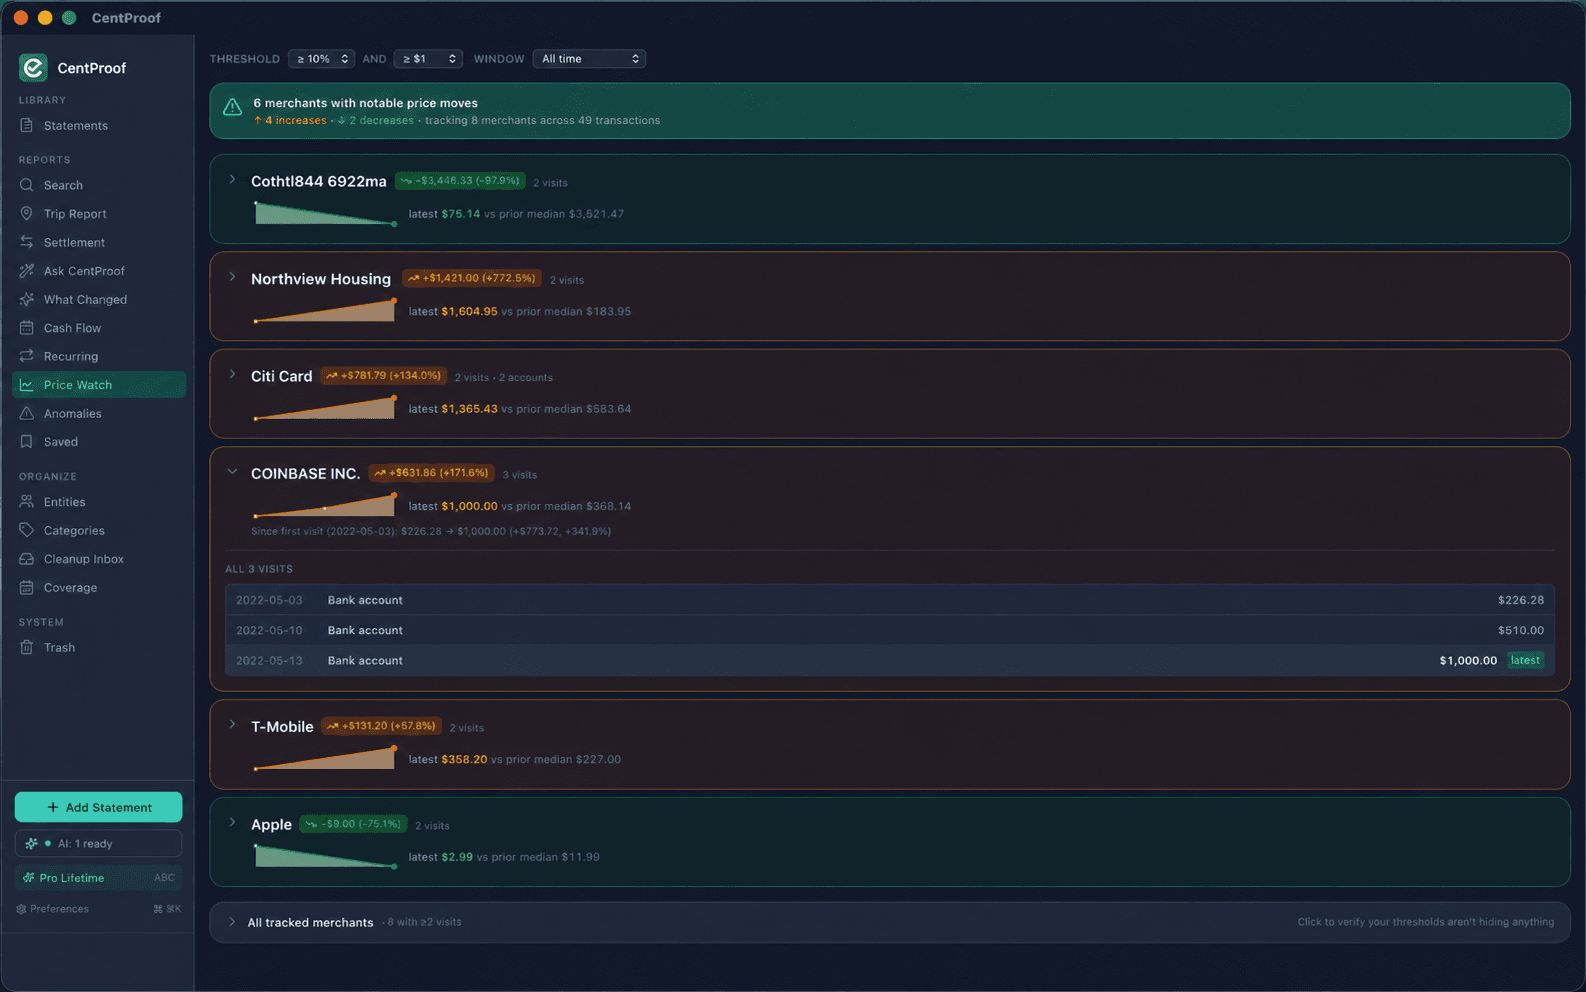Collapse the COINBASE INC. card
This screenshot has height=992, width=1586.
(x=232, y=472)
